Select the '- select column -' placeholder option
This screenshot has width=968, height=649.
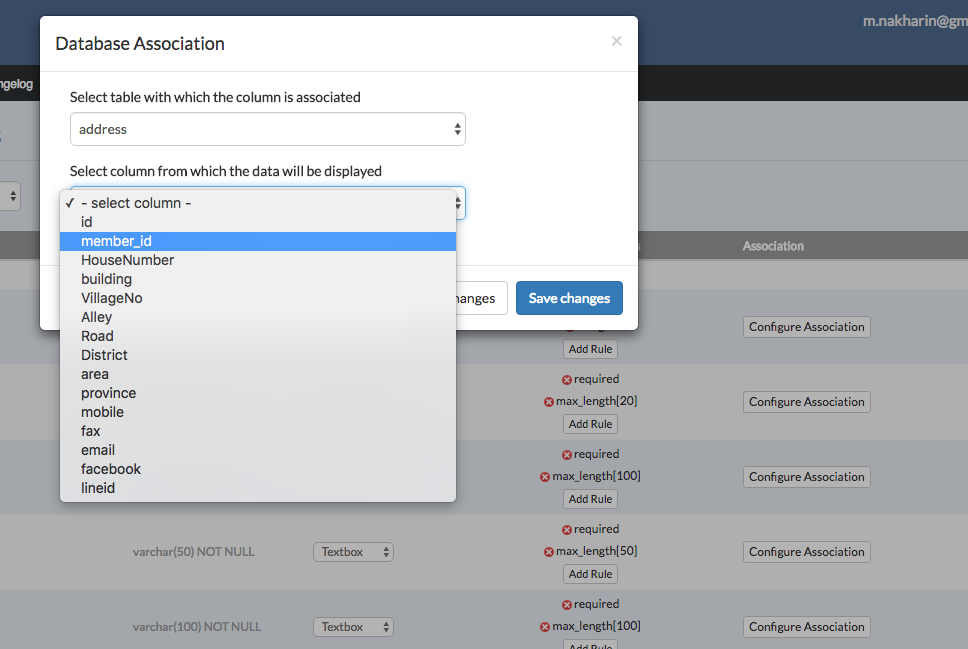click(136, 203)
